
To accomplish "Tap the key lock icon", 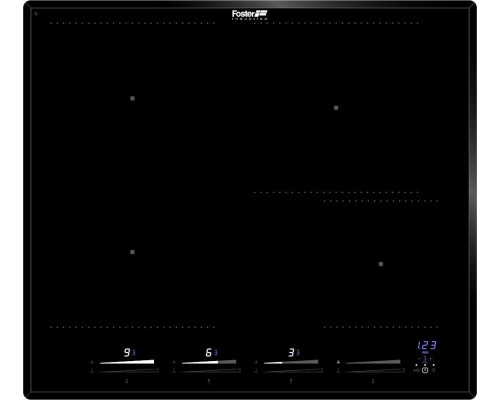I will (416, 370).
